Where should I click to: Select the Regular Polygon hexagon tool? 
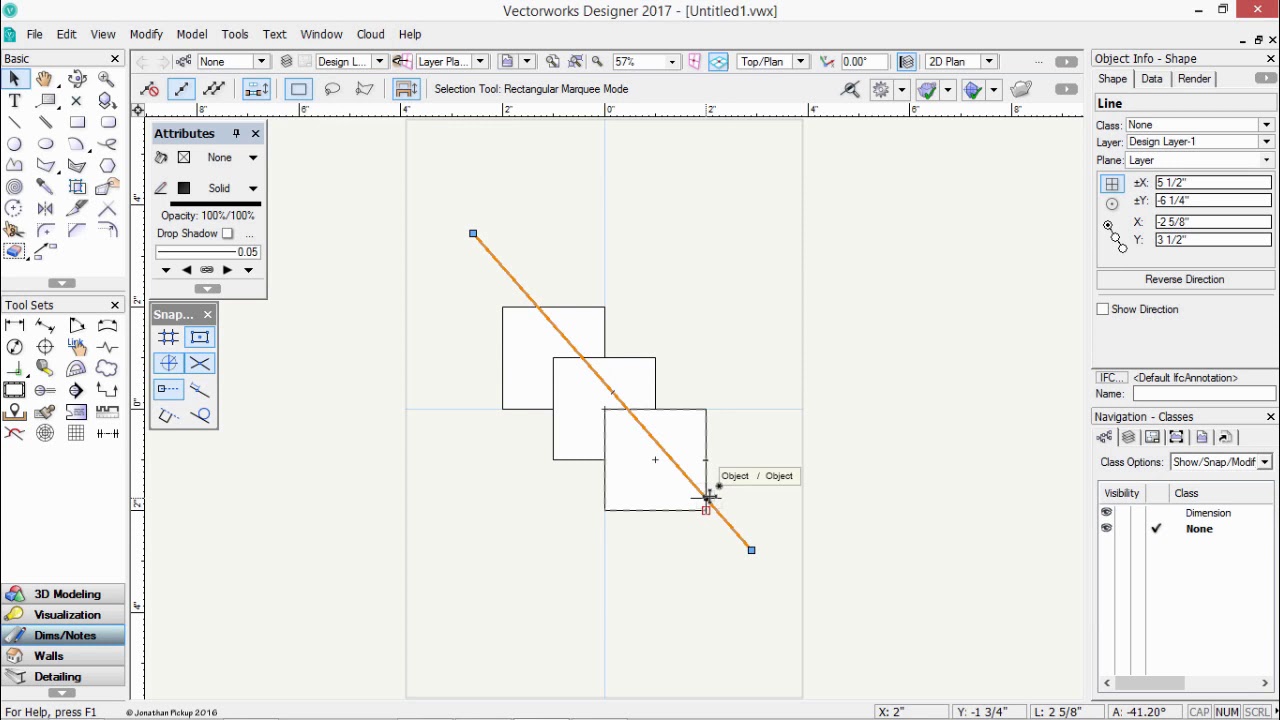107,165
